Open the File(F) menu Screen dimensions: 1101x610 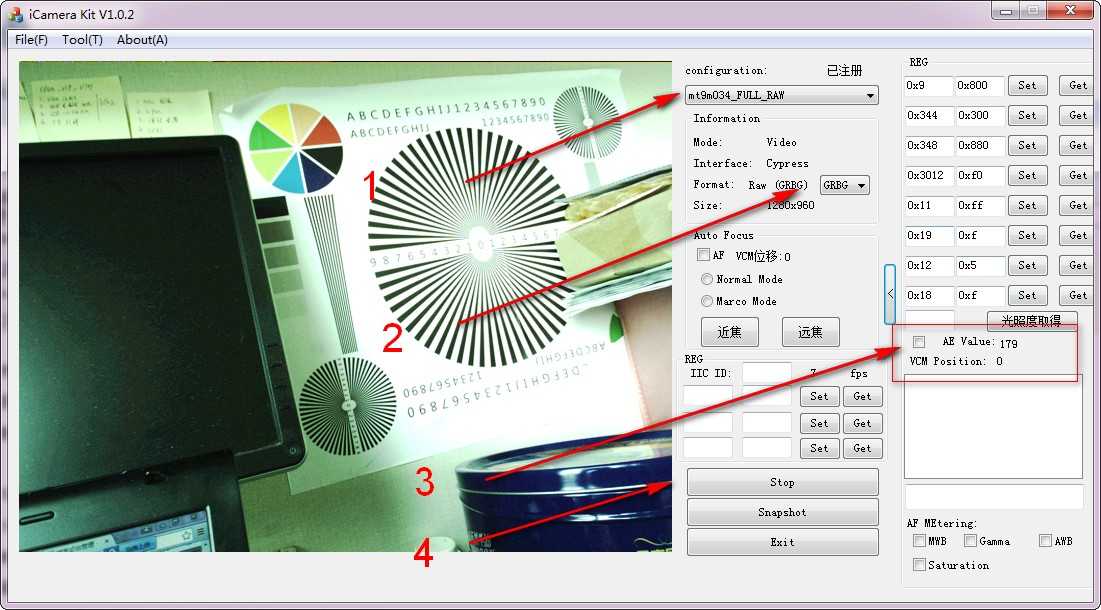pyautogui.click(x=31, y=40)
